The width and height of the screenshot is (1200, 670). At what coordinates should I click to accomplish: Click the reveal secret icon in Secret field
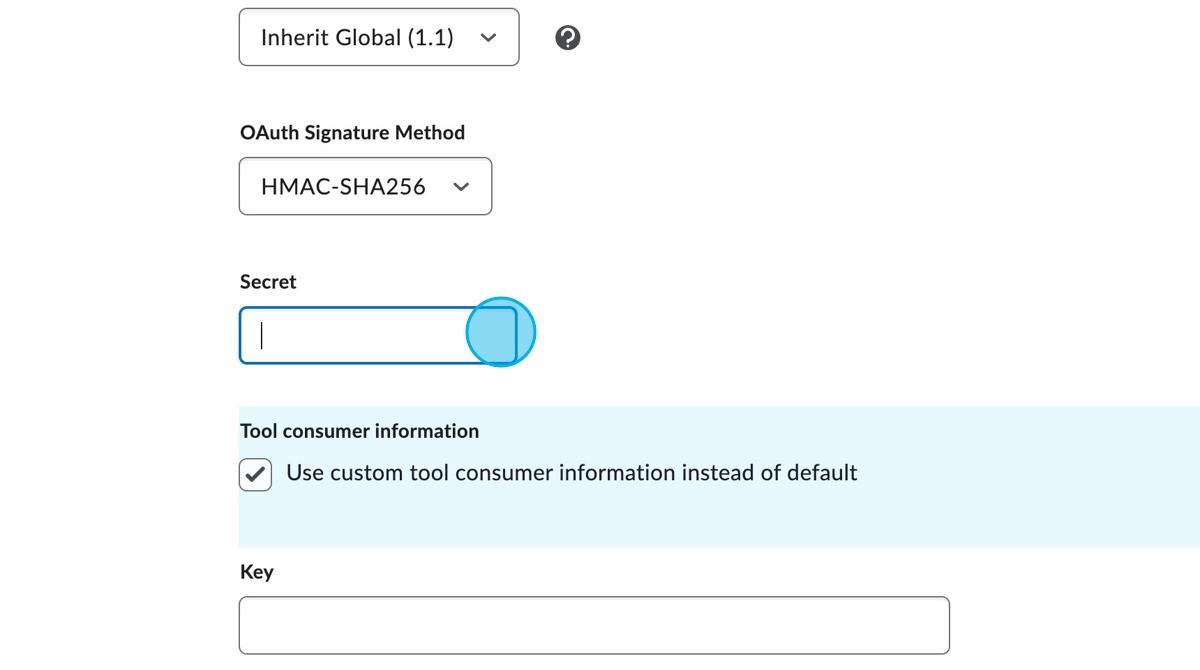(x=499, y=331)
